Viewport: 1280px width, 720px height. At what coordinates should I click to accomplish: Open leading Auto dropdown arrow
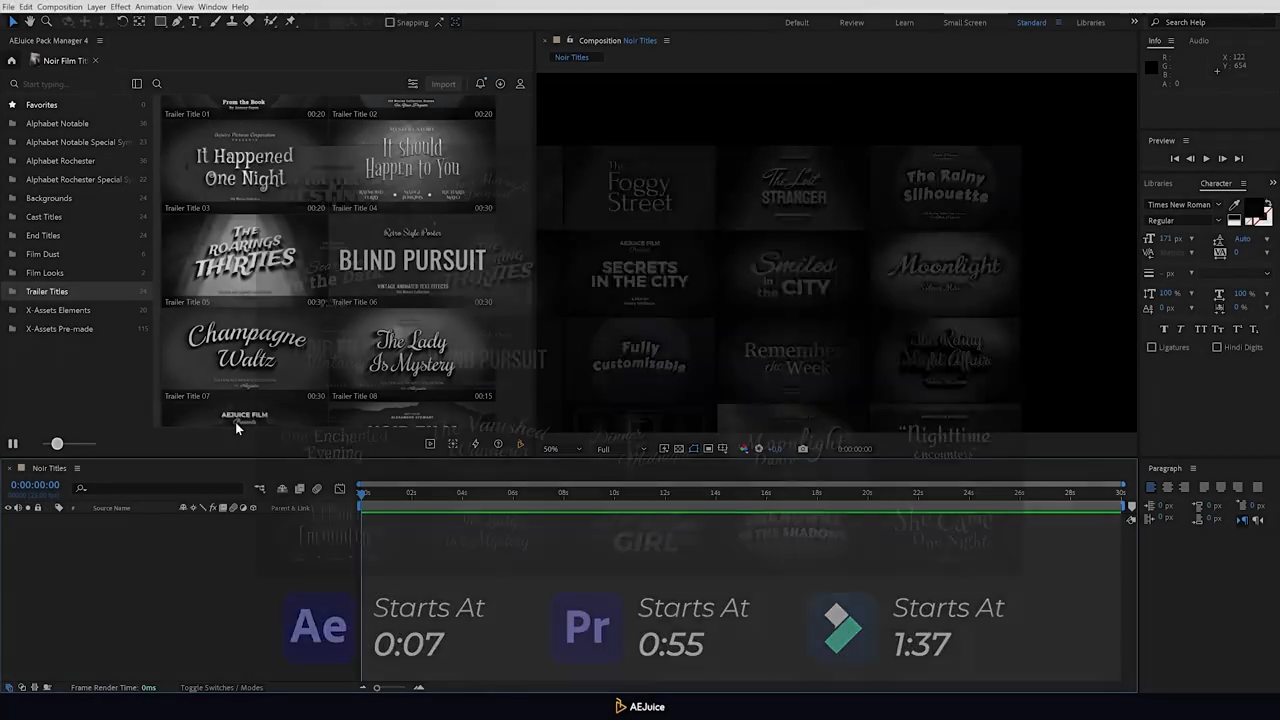[1267, 239]
